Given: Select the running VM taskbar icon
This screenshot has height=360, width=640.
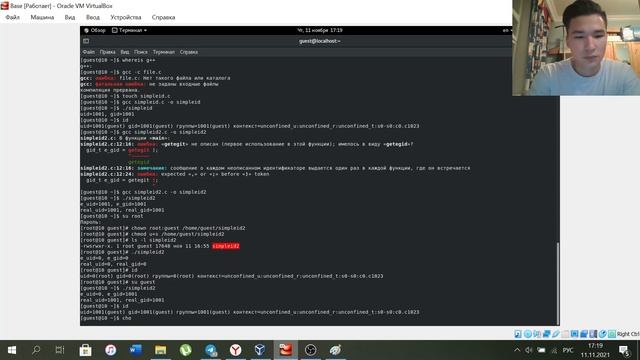Looking at the screenshot, I should [285, 350].
